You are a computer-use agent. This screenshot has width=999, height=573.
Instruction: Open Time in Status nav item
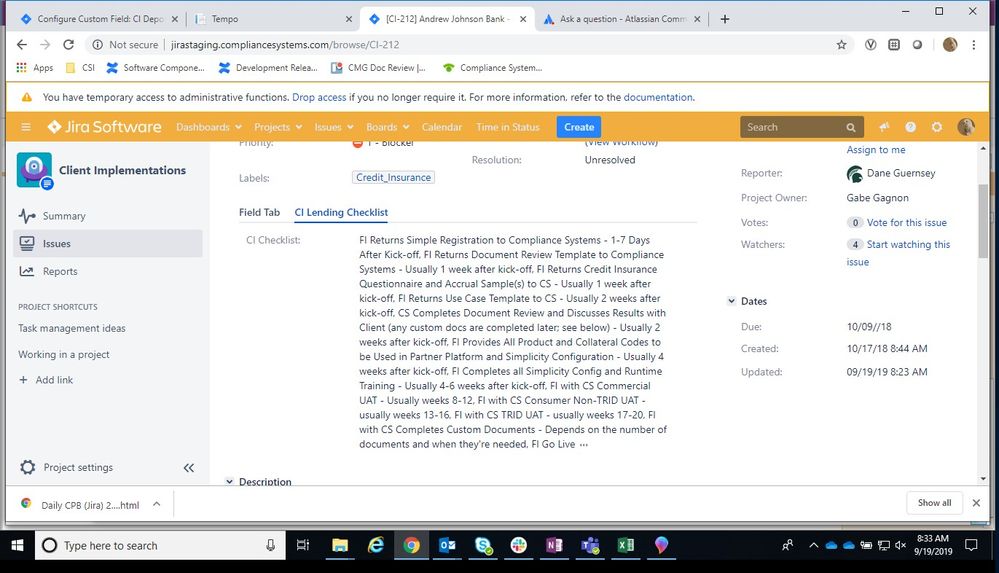click(x=507, y=127)
